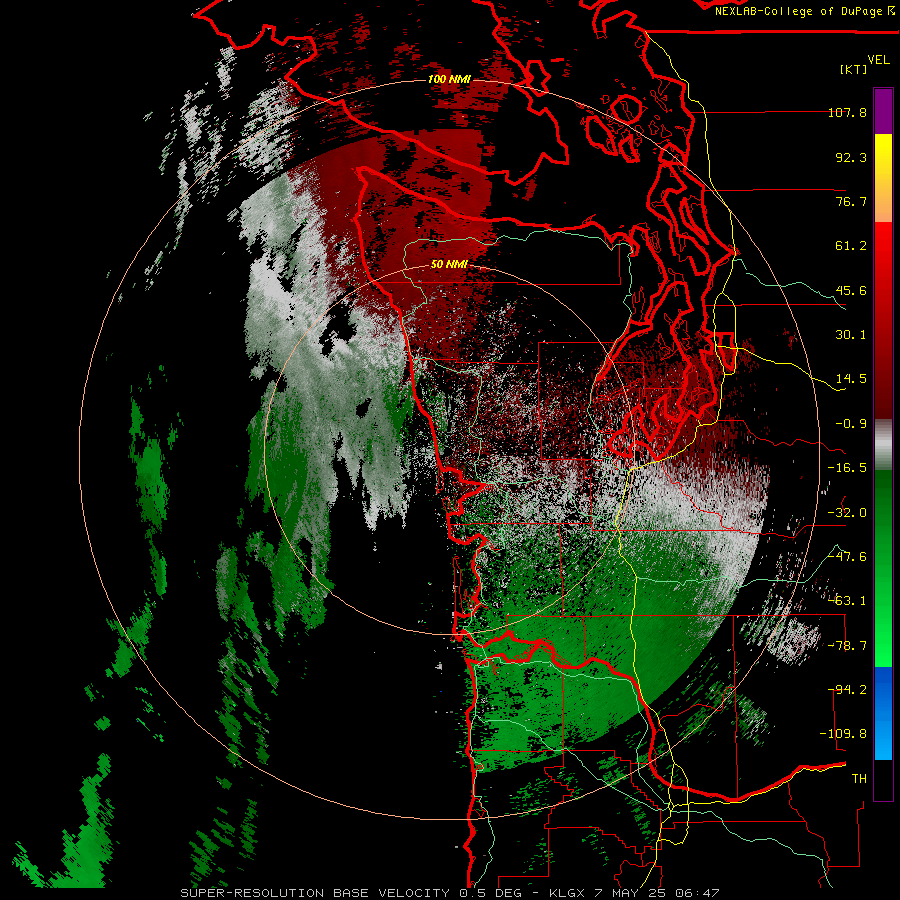Image resolution: width=900 pixels, height=900 pixels.
Task: Click the -16.5 scale value
Action: coord(847,468)
